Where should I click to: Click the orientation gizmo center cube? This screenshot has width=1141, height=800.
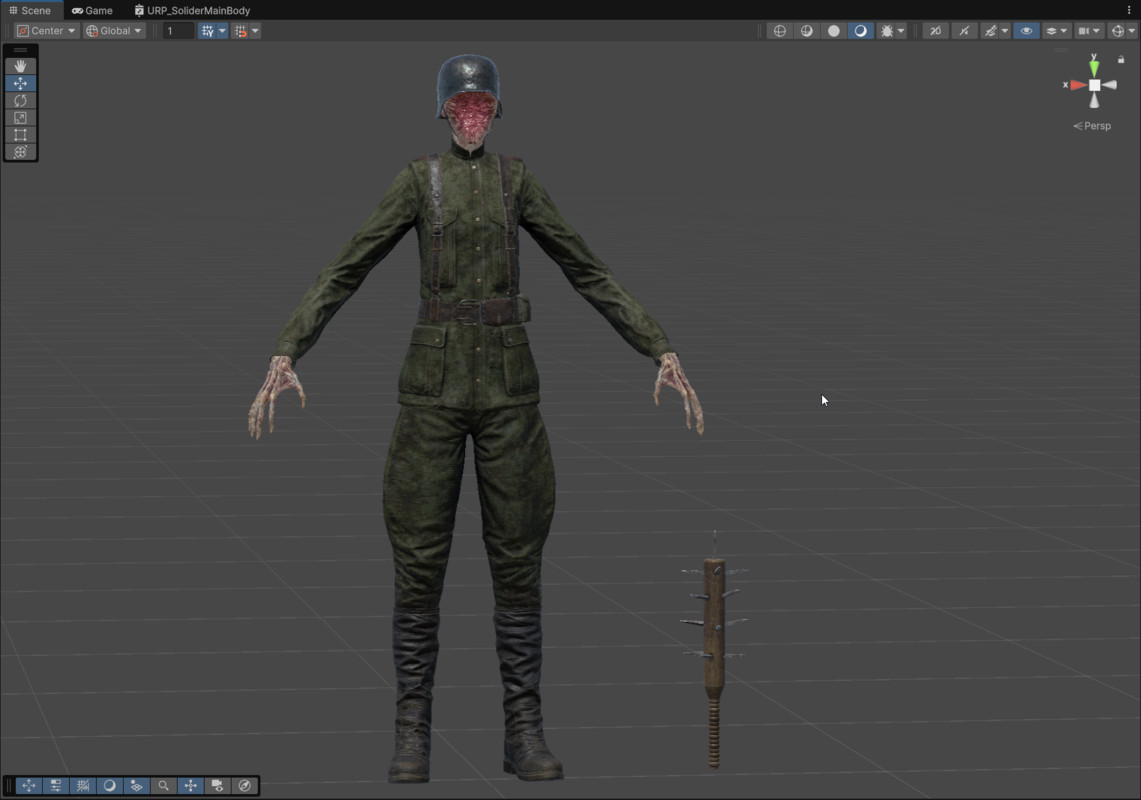click(x=1094, y=85)
